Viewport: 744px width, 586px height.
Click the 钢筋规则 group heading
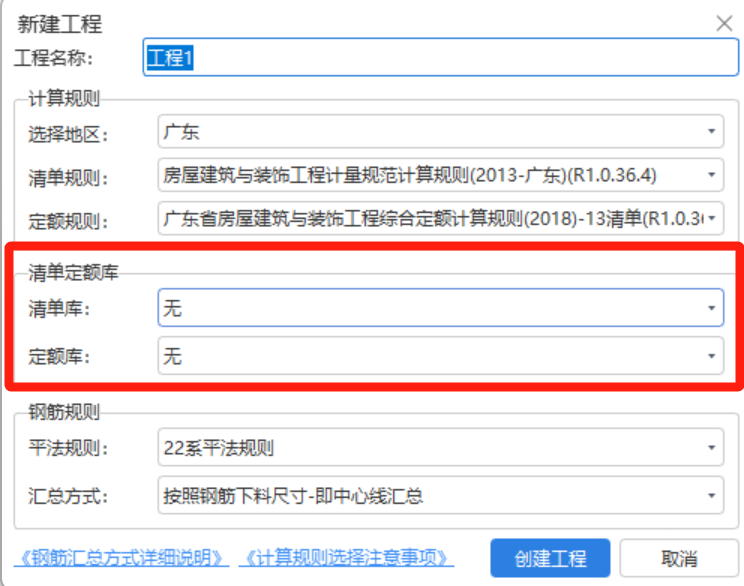(64, 412)
